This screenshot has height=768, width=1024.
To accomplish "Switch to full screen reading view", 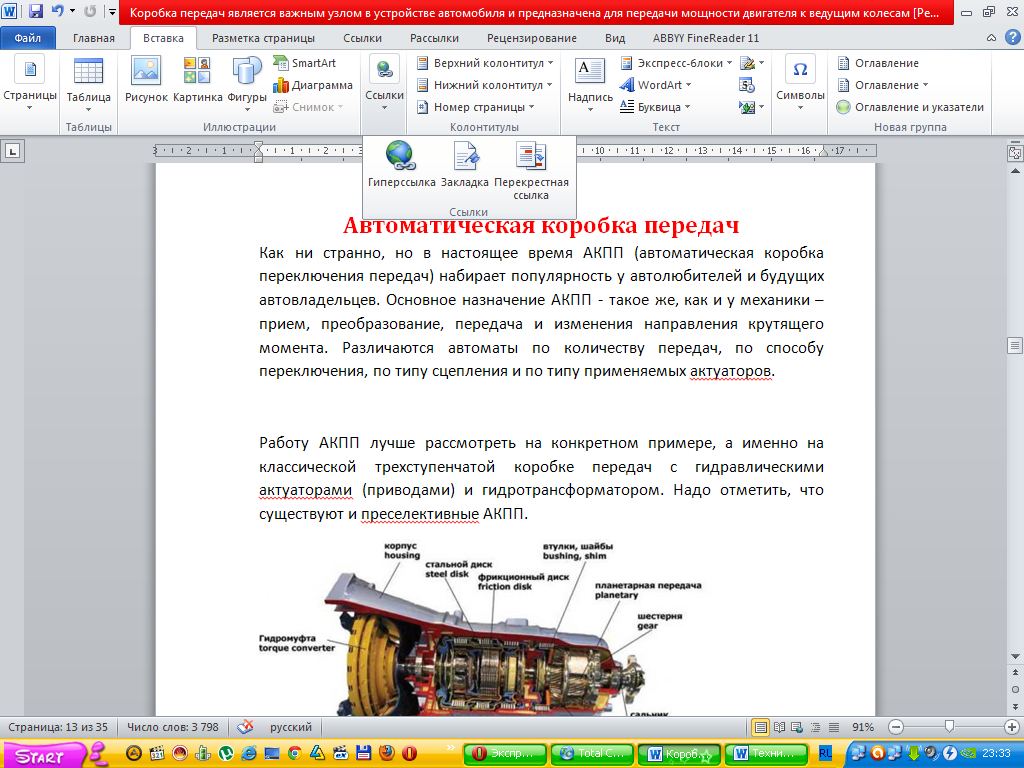I will tap(779, 727).
